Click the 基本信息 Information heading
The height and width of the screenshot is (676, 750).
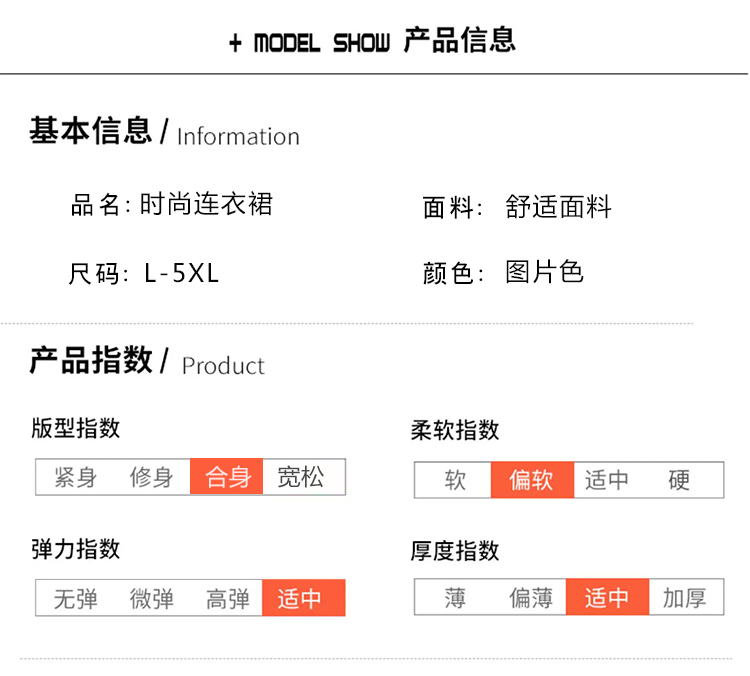pos(165,132)
